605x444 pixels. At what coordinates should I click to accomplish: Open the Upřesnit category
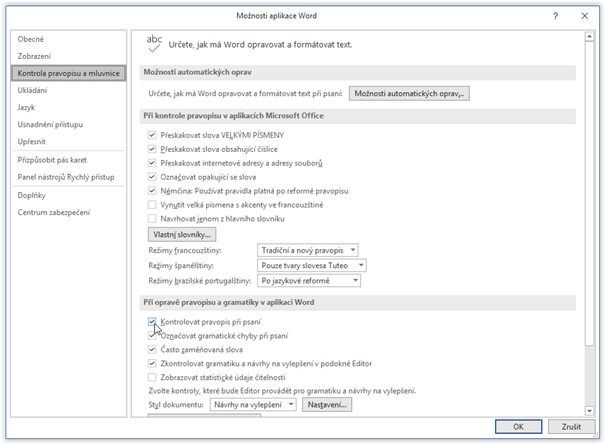69,142
